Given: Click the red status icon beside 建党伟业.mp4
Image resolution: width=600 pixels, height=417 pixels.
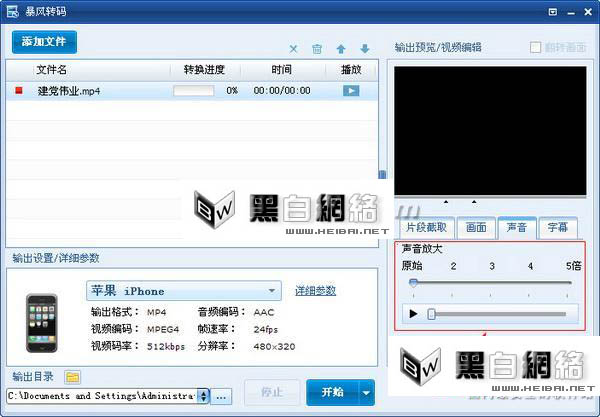Looking at the screenshot, I should coord(17,91).
